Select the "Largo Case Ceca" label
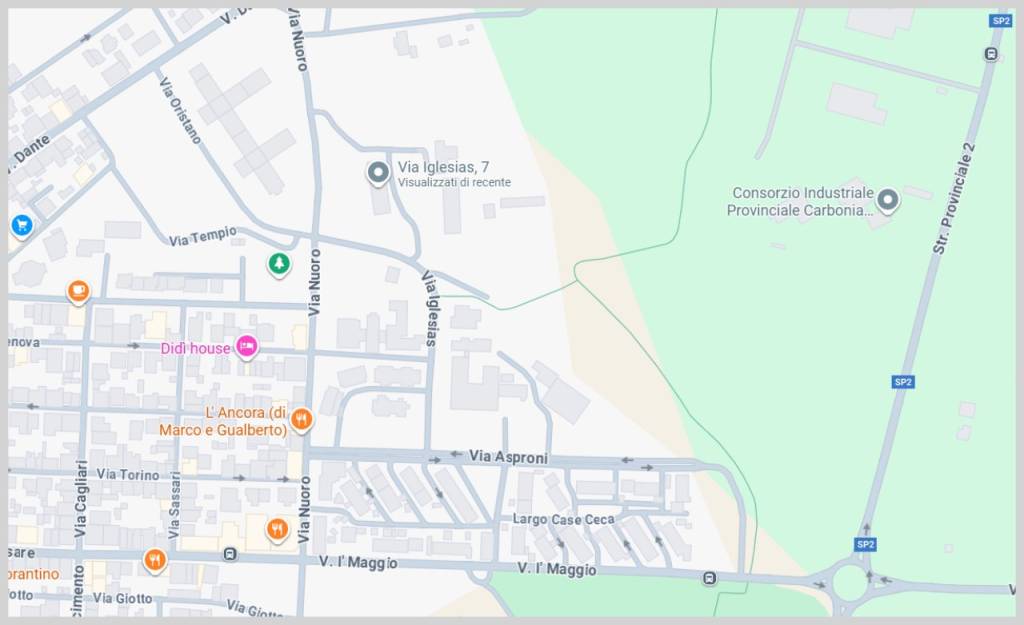Image resolution: width=1024 pixels, height=625 pixels. 563,519
